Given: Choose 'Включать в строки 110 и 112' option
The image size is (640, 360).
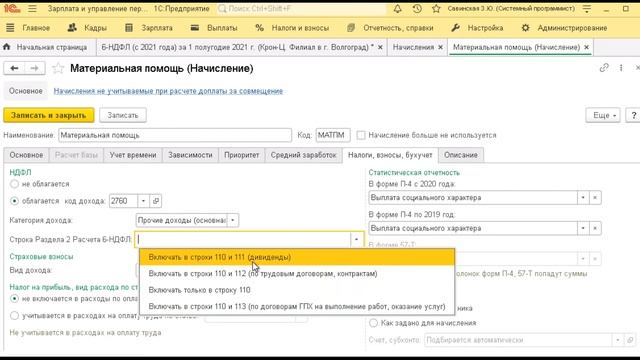Looking at the screenshot, I should pos(297,273).
